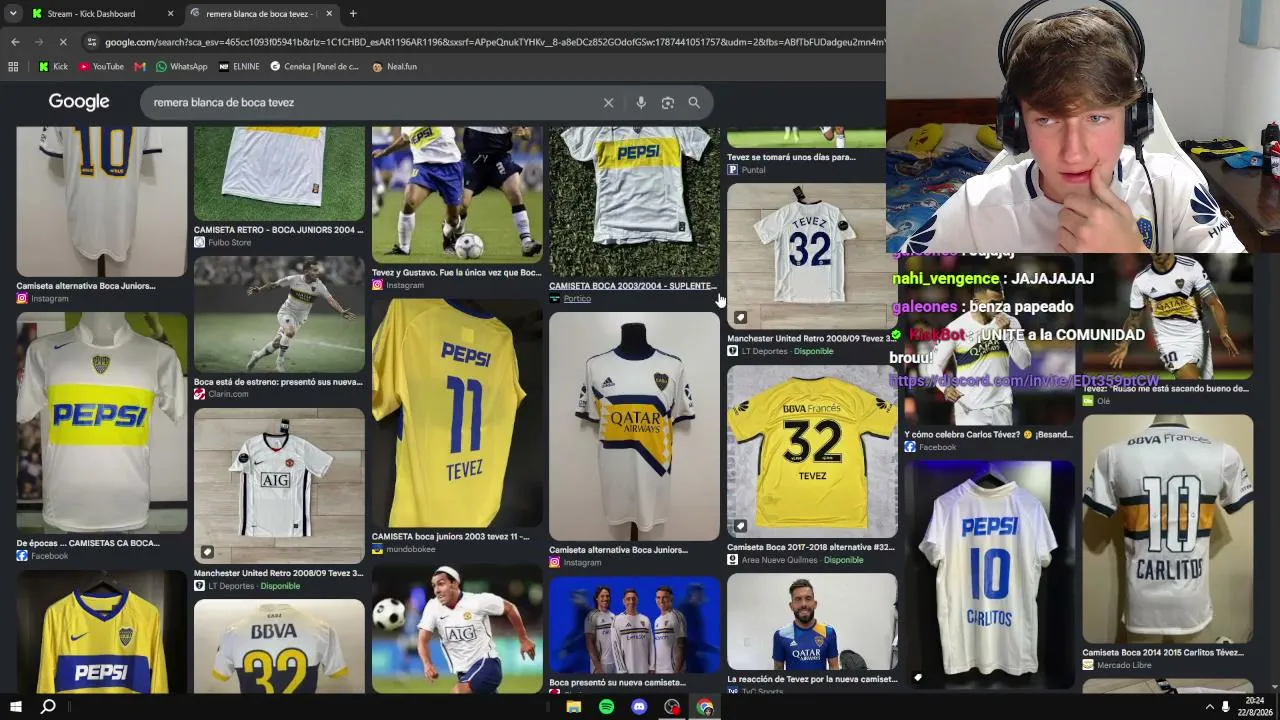Open Discord from the taskbar
The image size is (1280, 720).
[x=639, y=707]
